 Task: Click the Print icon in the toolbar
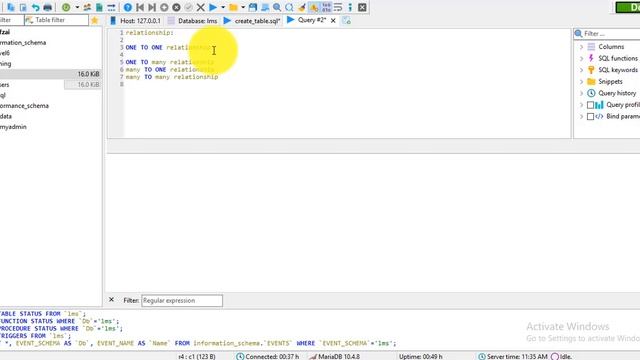pyautogui.click(x=48, y=7)
